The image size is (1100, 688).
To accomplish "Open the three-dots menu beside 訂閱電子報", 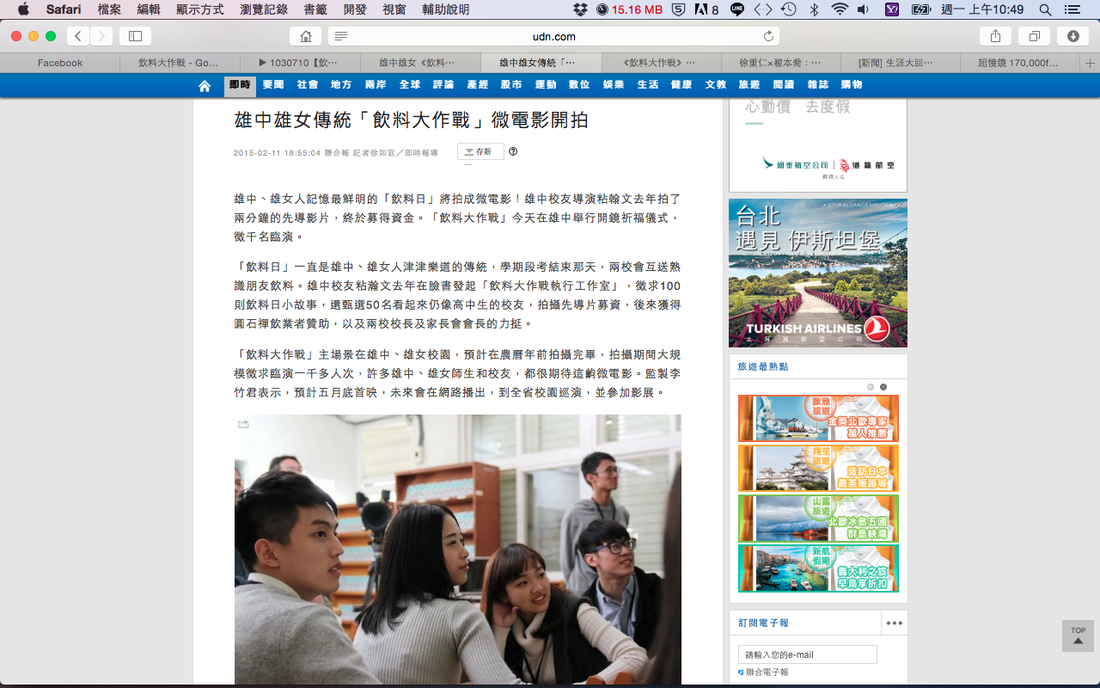I will (894, 623).
